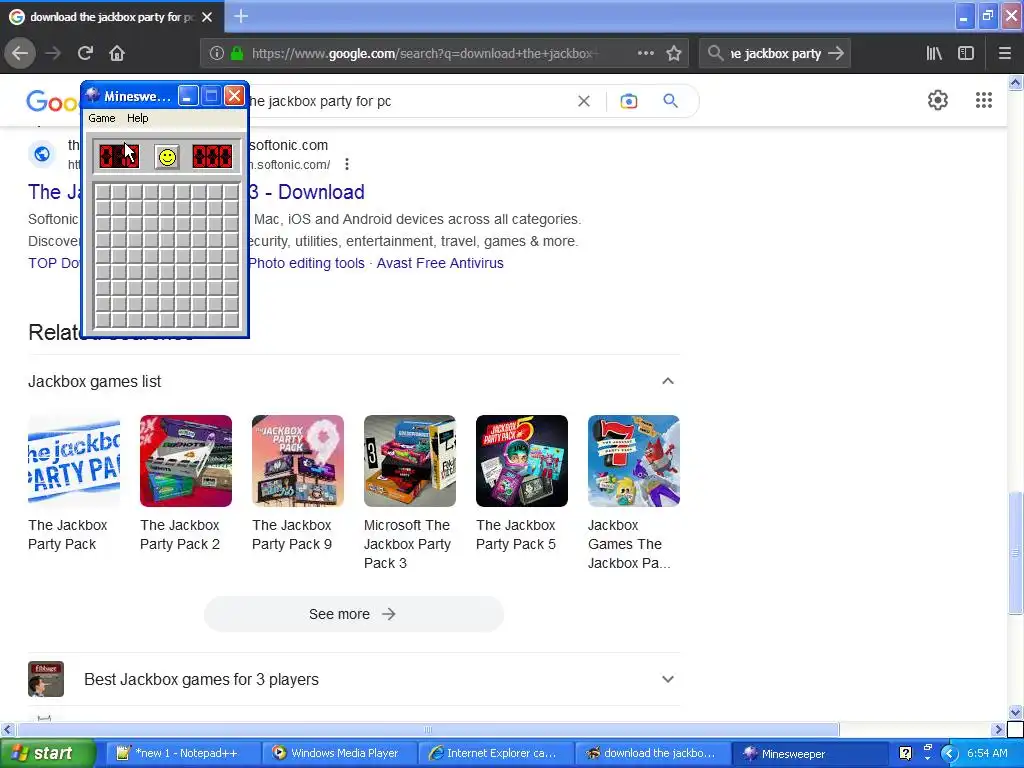Viewport: 1024px width, 768px height.
Task: Bookmark this page with the star
Action: 674,54
